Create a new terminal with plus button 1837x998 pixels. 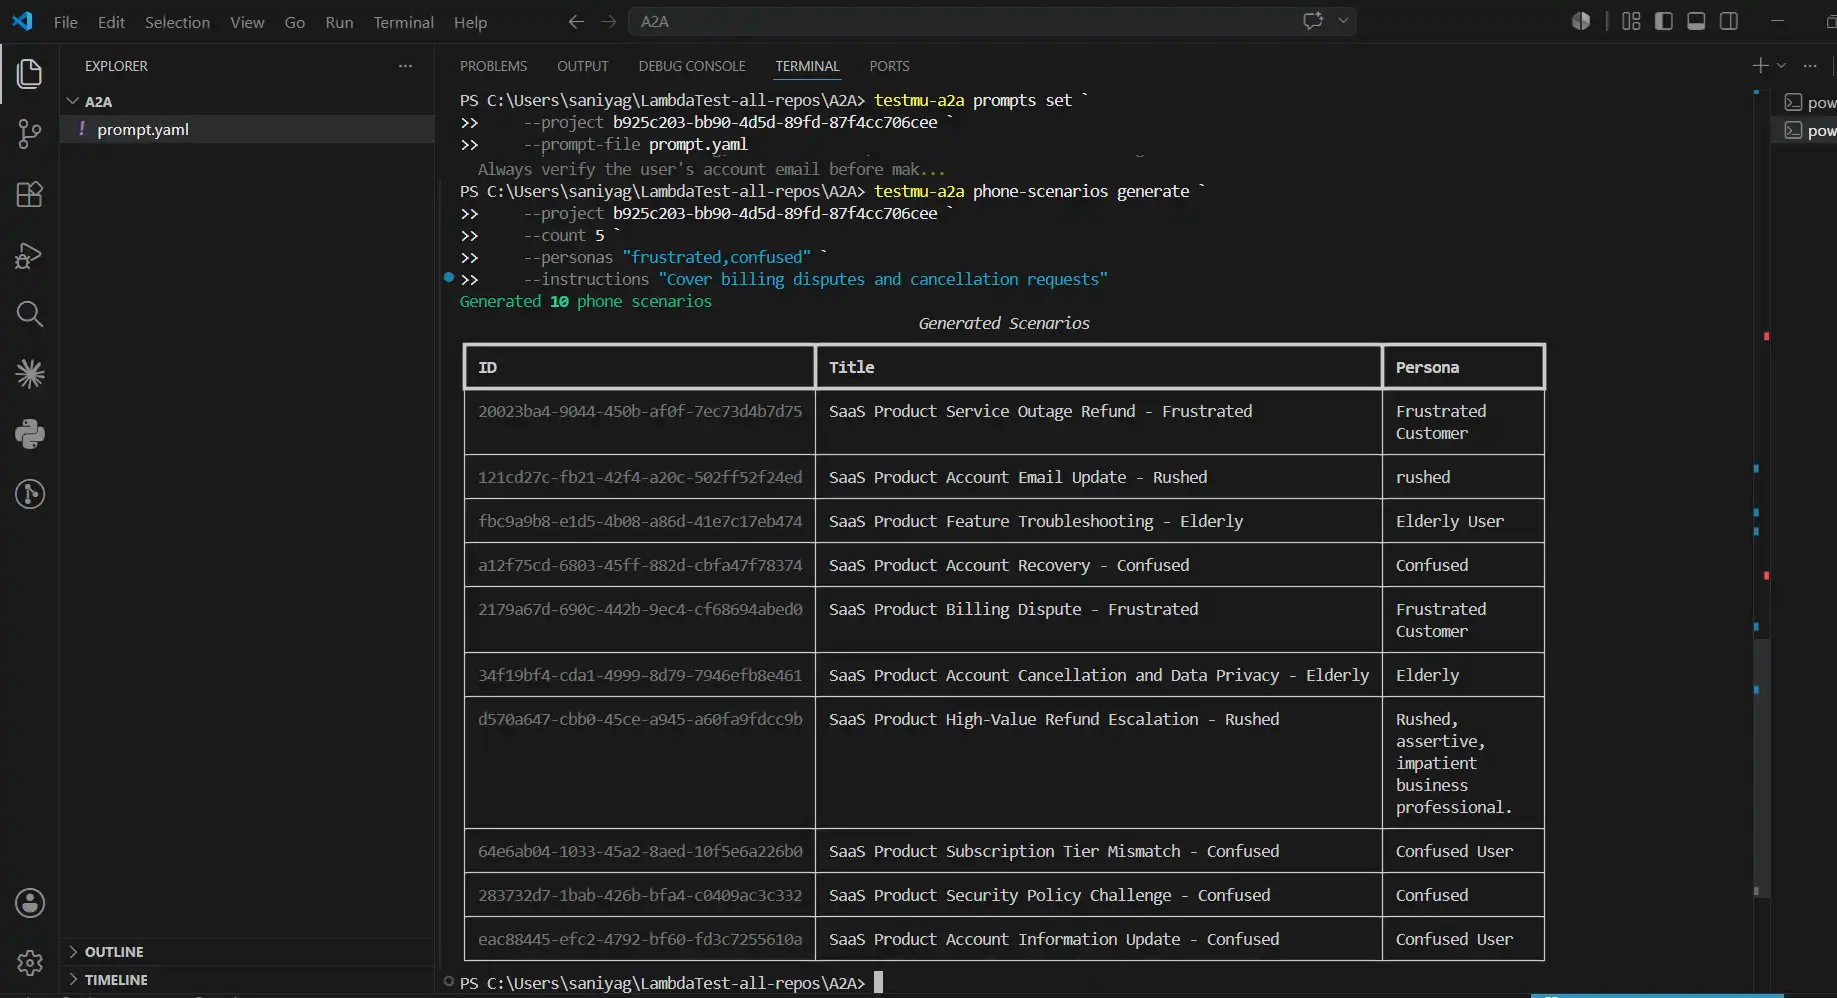1760,66
